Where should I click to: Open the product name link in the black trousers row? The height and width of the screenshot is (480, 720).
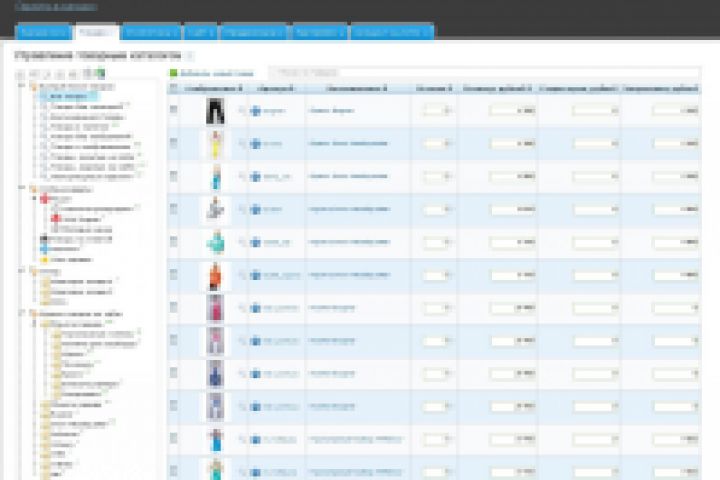pyautogui.click(x=331, y=111)
